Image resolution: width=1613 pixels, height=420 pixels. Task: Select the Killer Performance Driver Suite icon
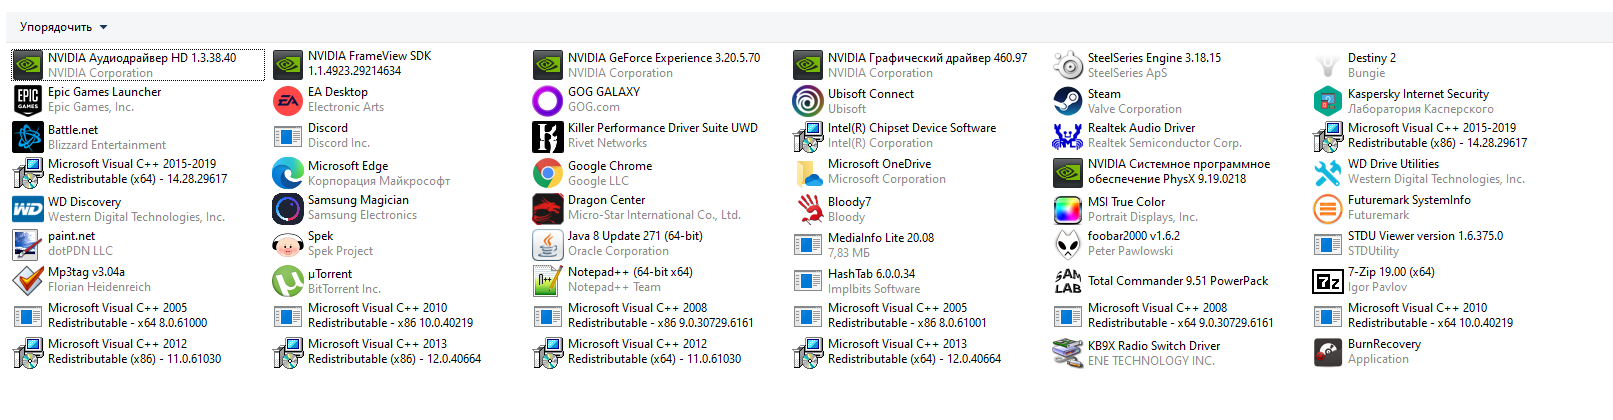[548, 136]
